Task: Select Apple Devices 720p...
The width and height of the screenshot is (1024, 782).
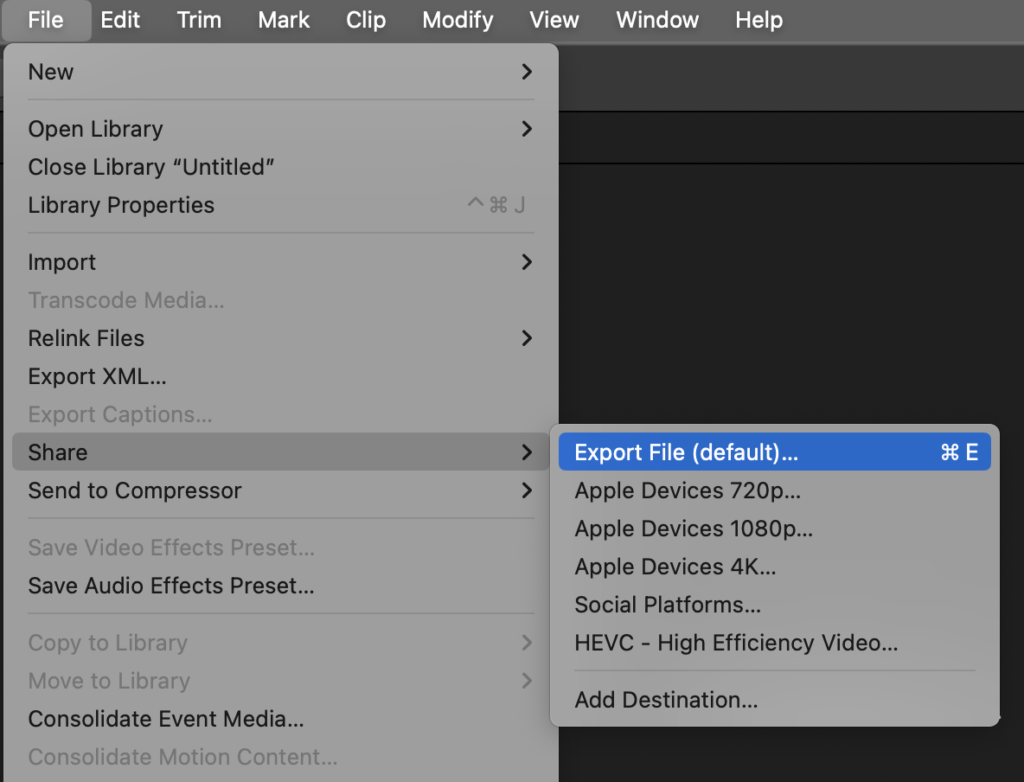Action: click(775, 491)
